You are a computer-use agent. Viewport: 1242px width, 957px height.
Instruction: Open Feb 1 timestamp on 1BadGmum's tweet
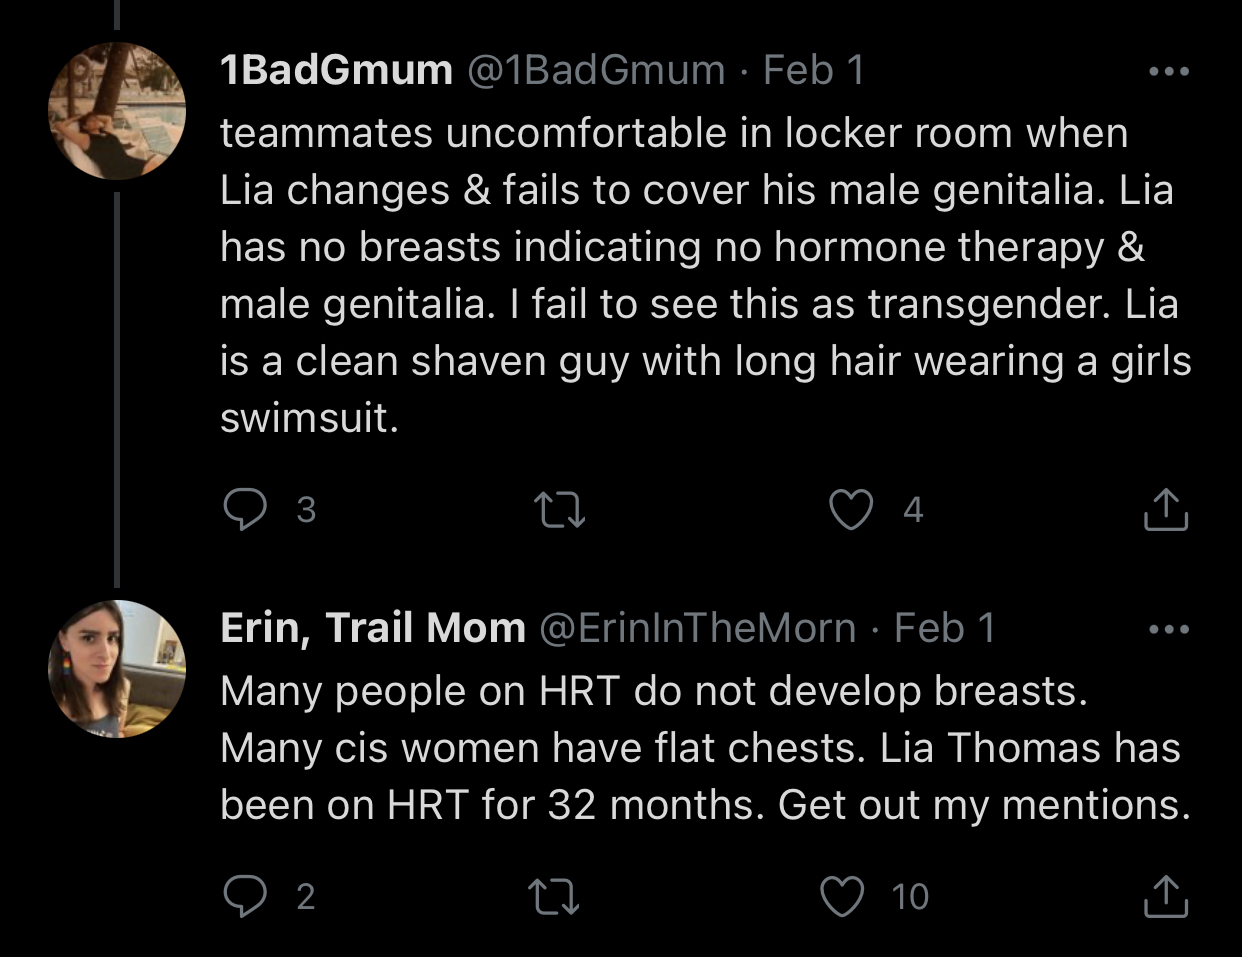813,71
